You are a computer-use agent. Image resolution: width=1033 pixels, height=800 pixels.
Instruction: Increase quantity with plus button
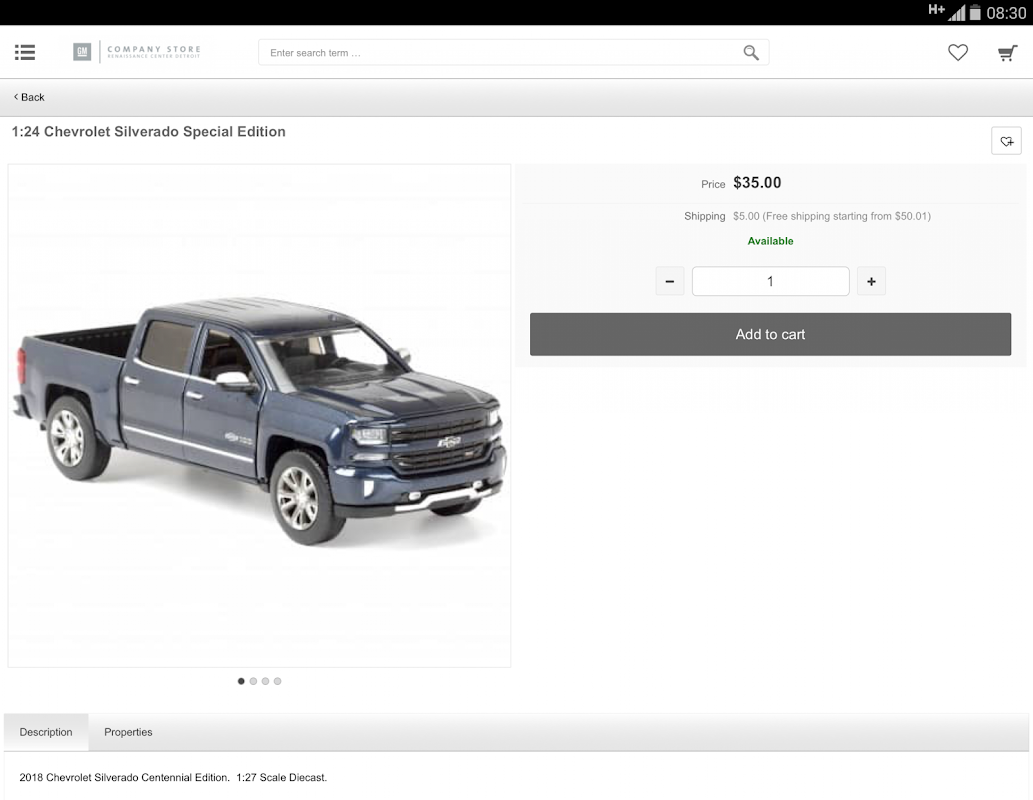[871, 281]
